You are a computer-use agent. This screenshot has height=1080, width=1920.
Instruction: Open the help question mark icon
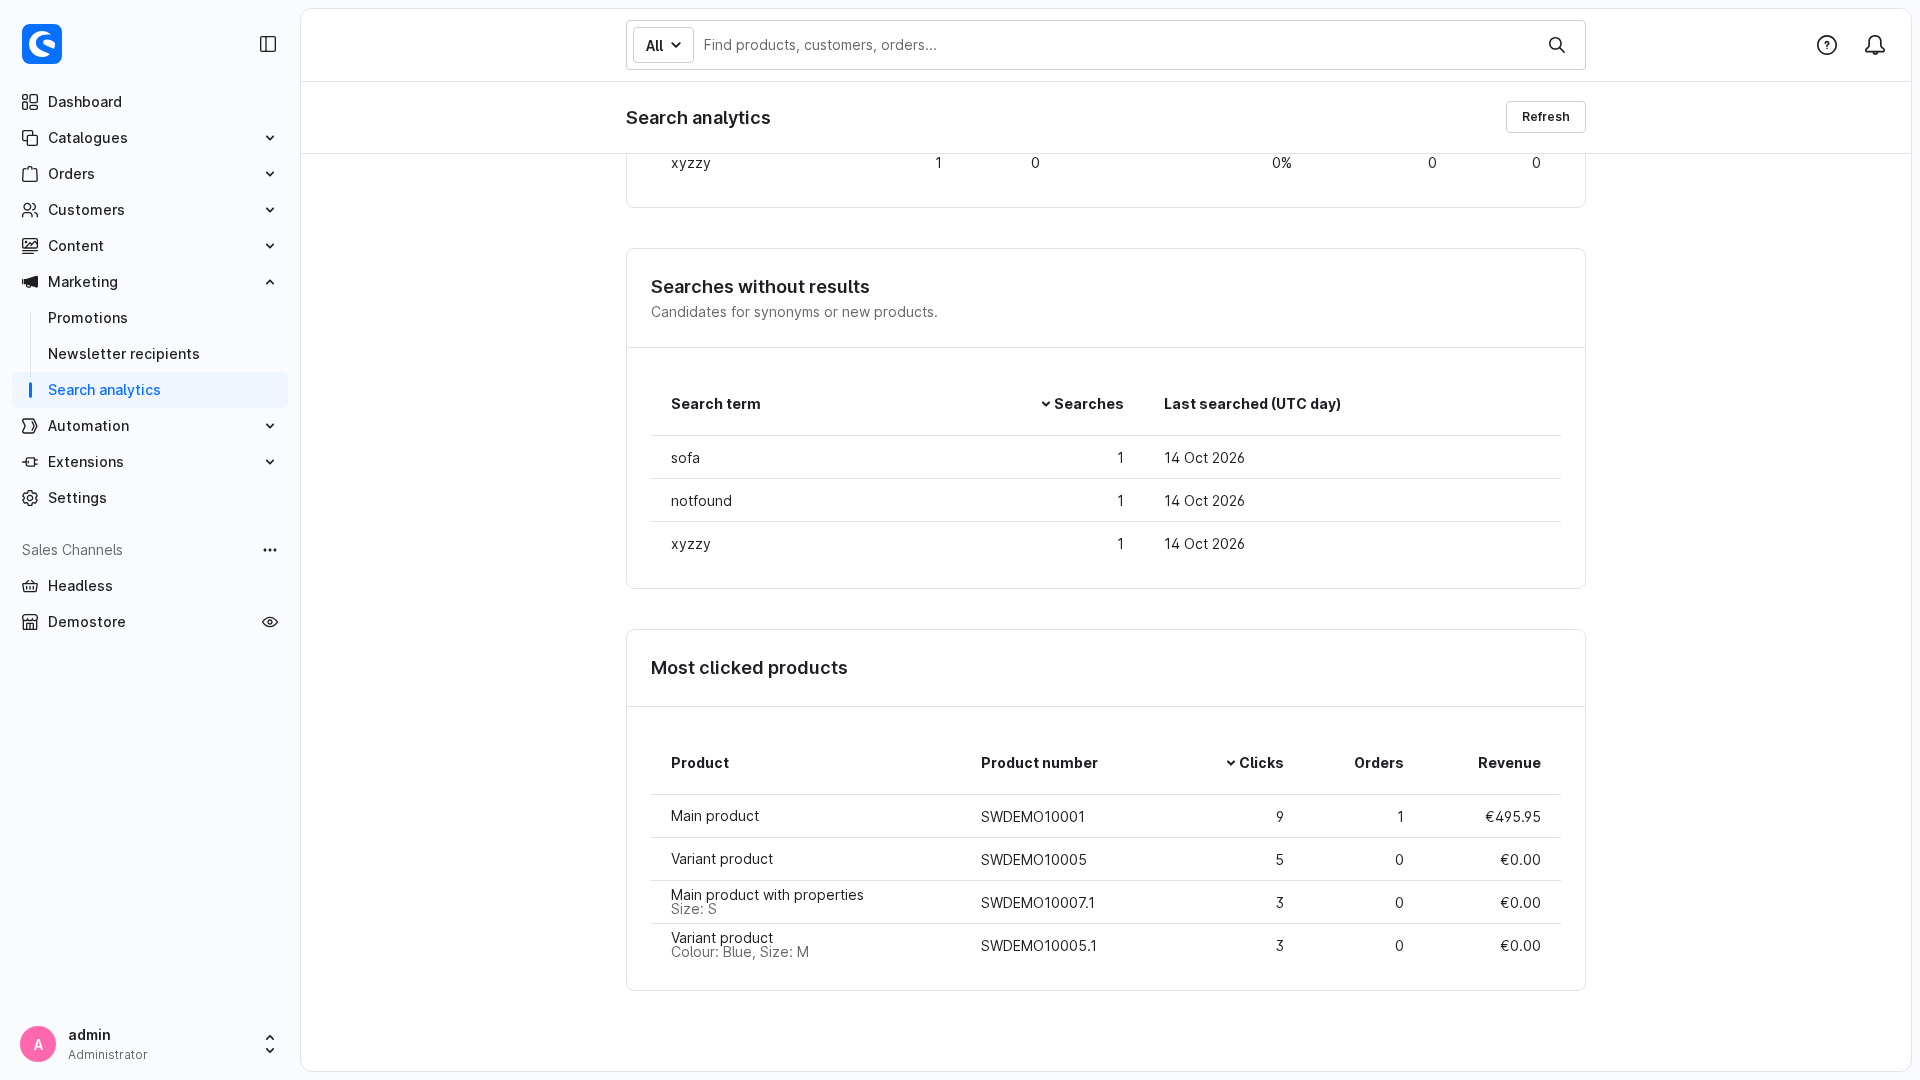[1827, 45]
